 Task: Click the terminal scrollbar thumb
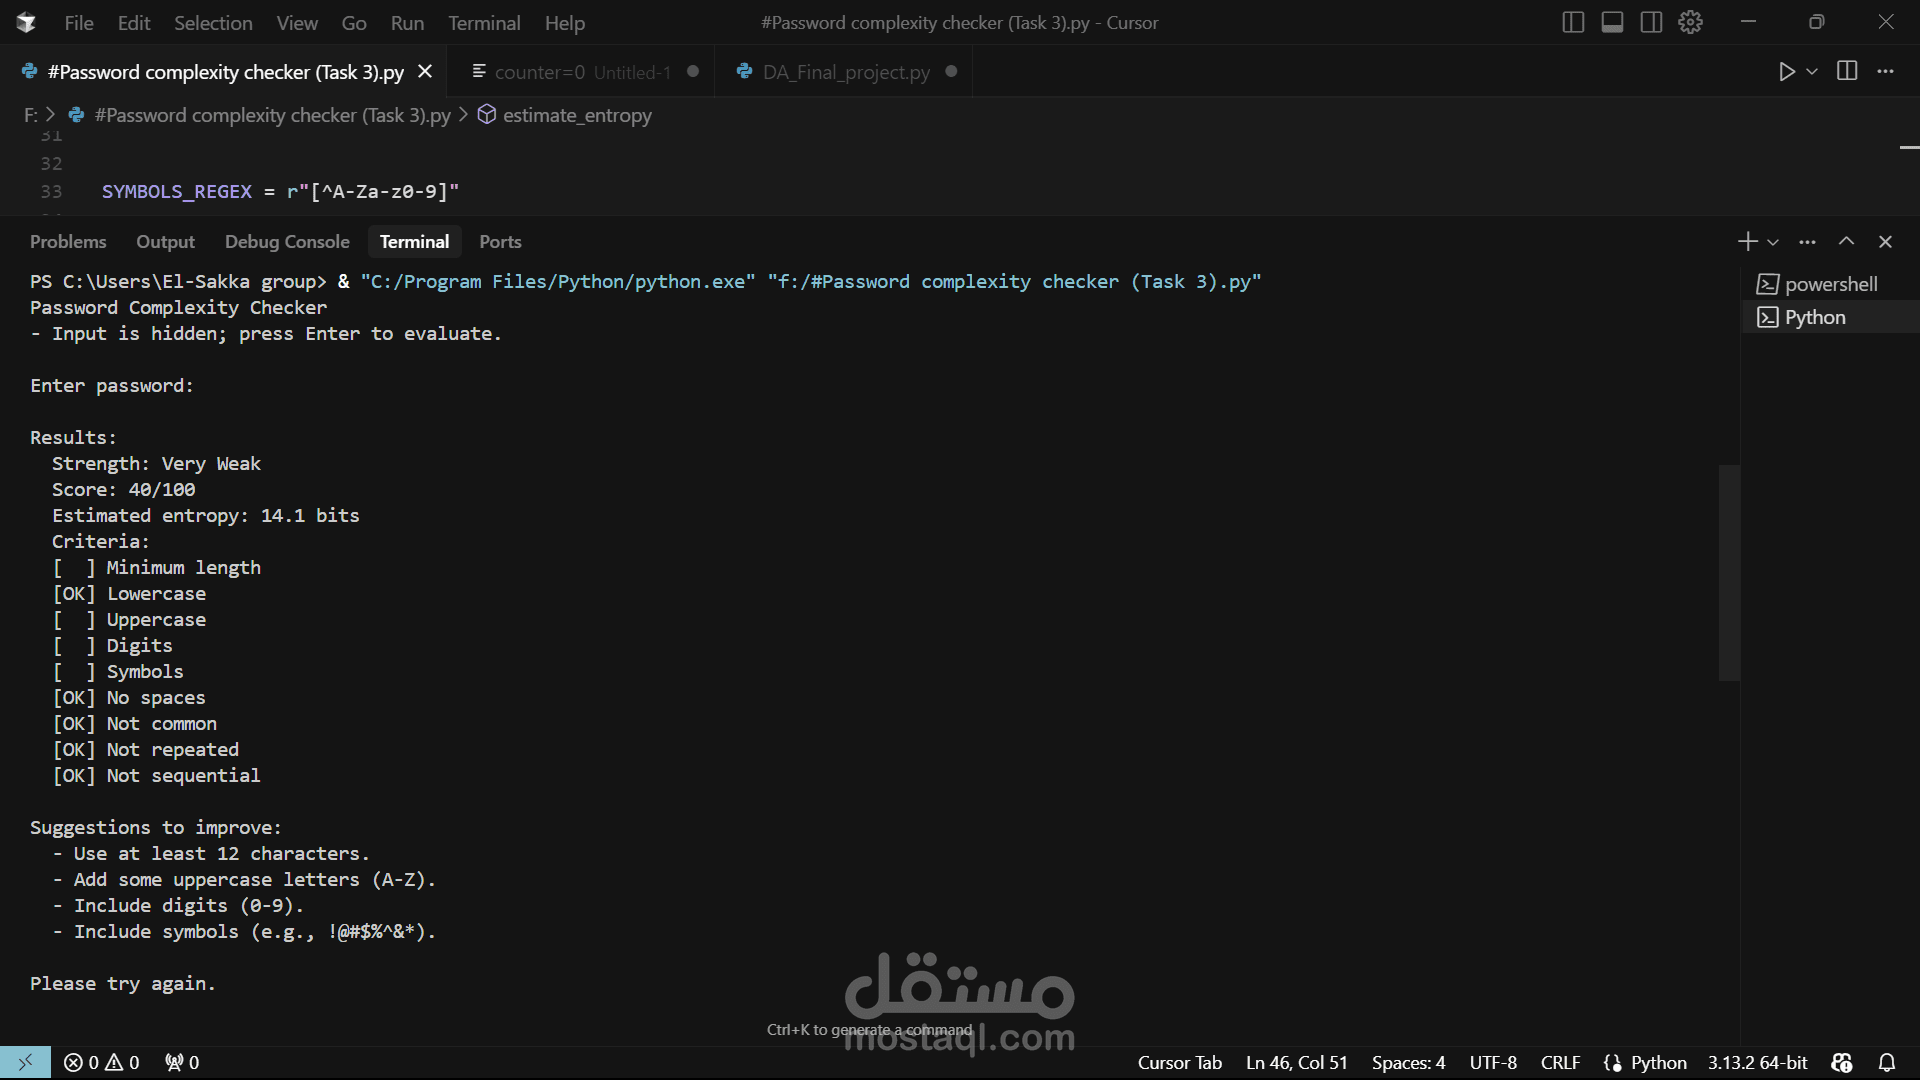(x=1729, y=572)
